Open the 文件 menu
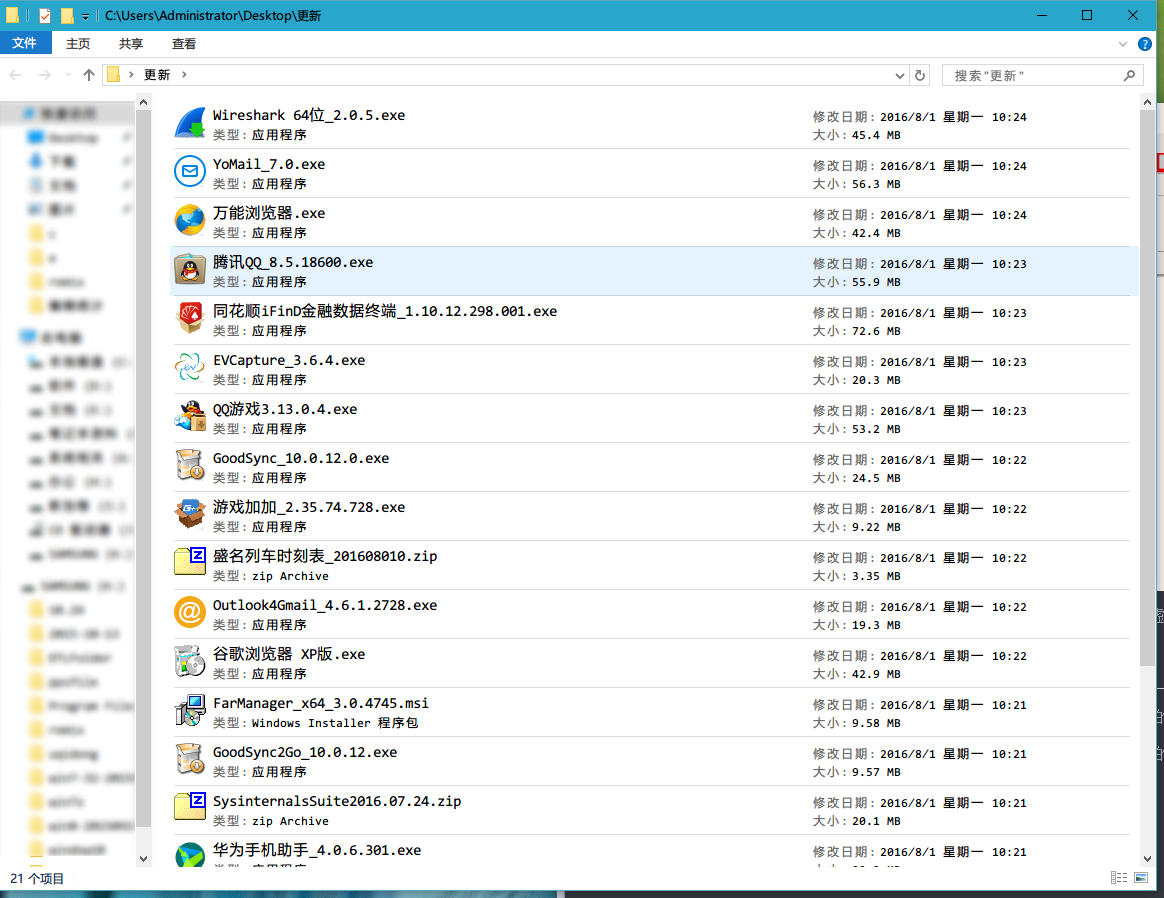Viewport: 1164px width, 898px height. (x=25, y=44)
